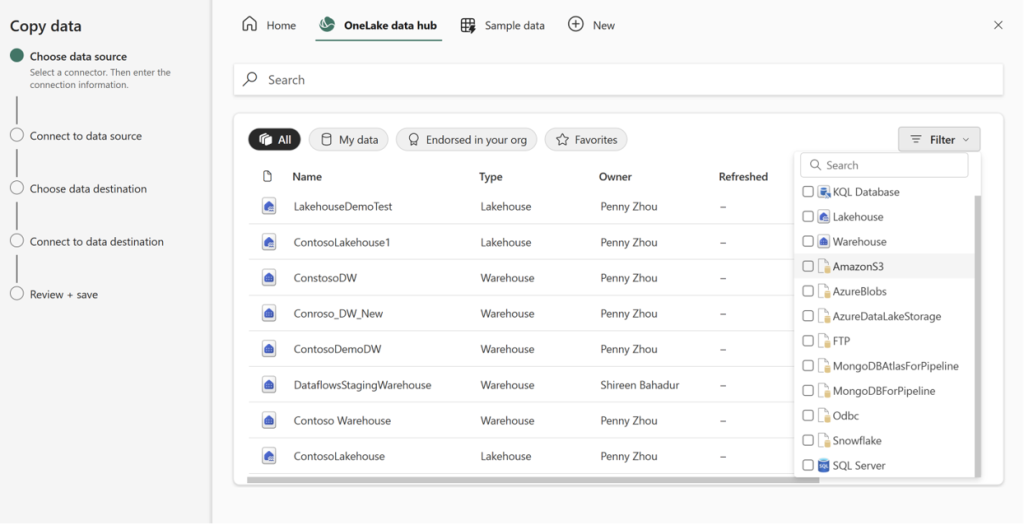Tick the AmazonS3 filter checkbox
This screenshot has width=1024, height=525.
(x=808, y=266)
